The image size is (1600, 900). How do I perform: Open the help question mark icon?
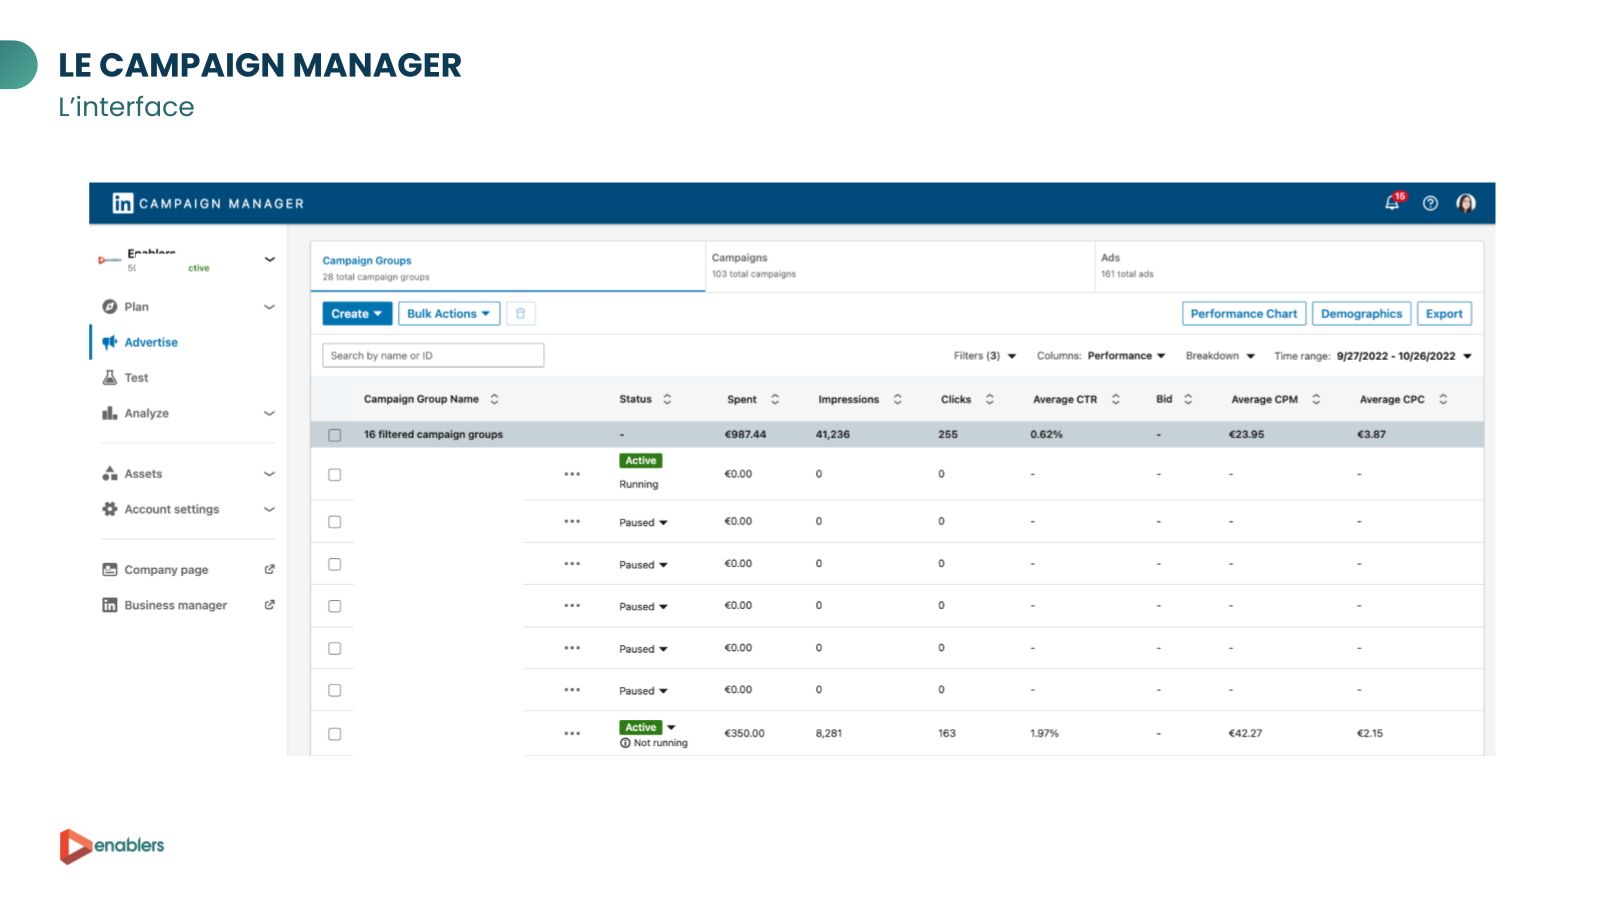(1430, 203)
